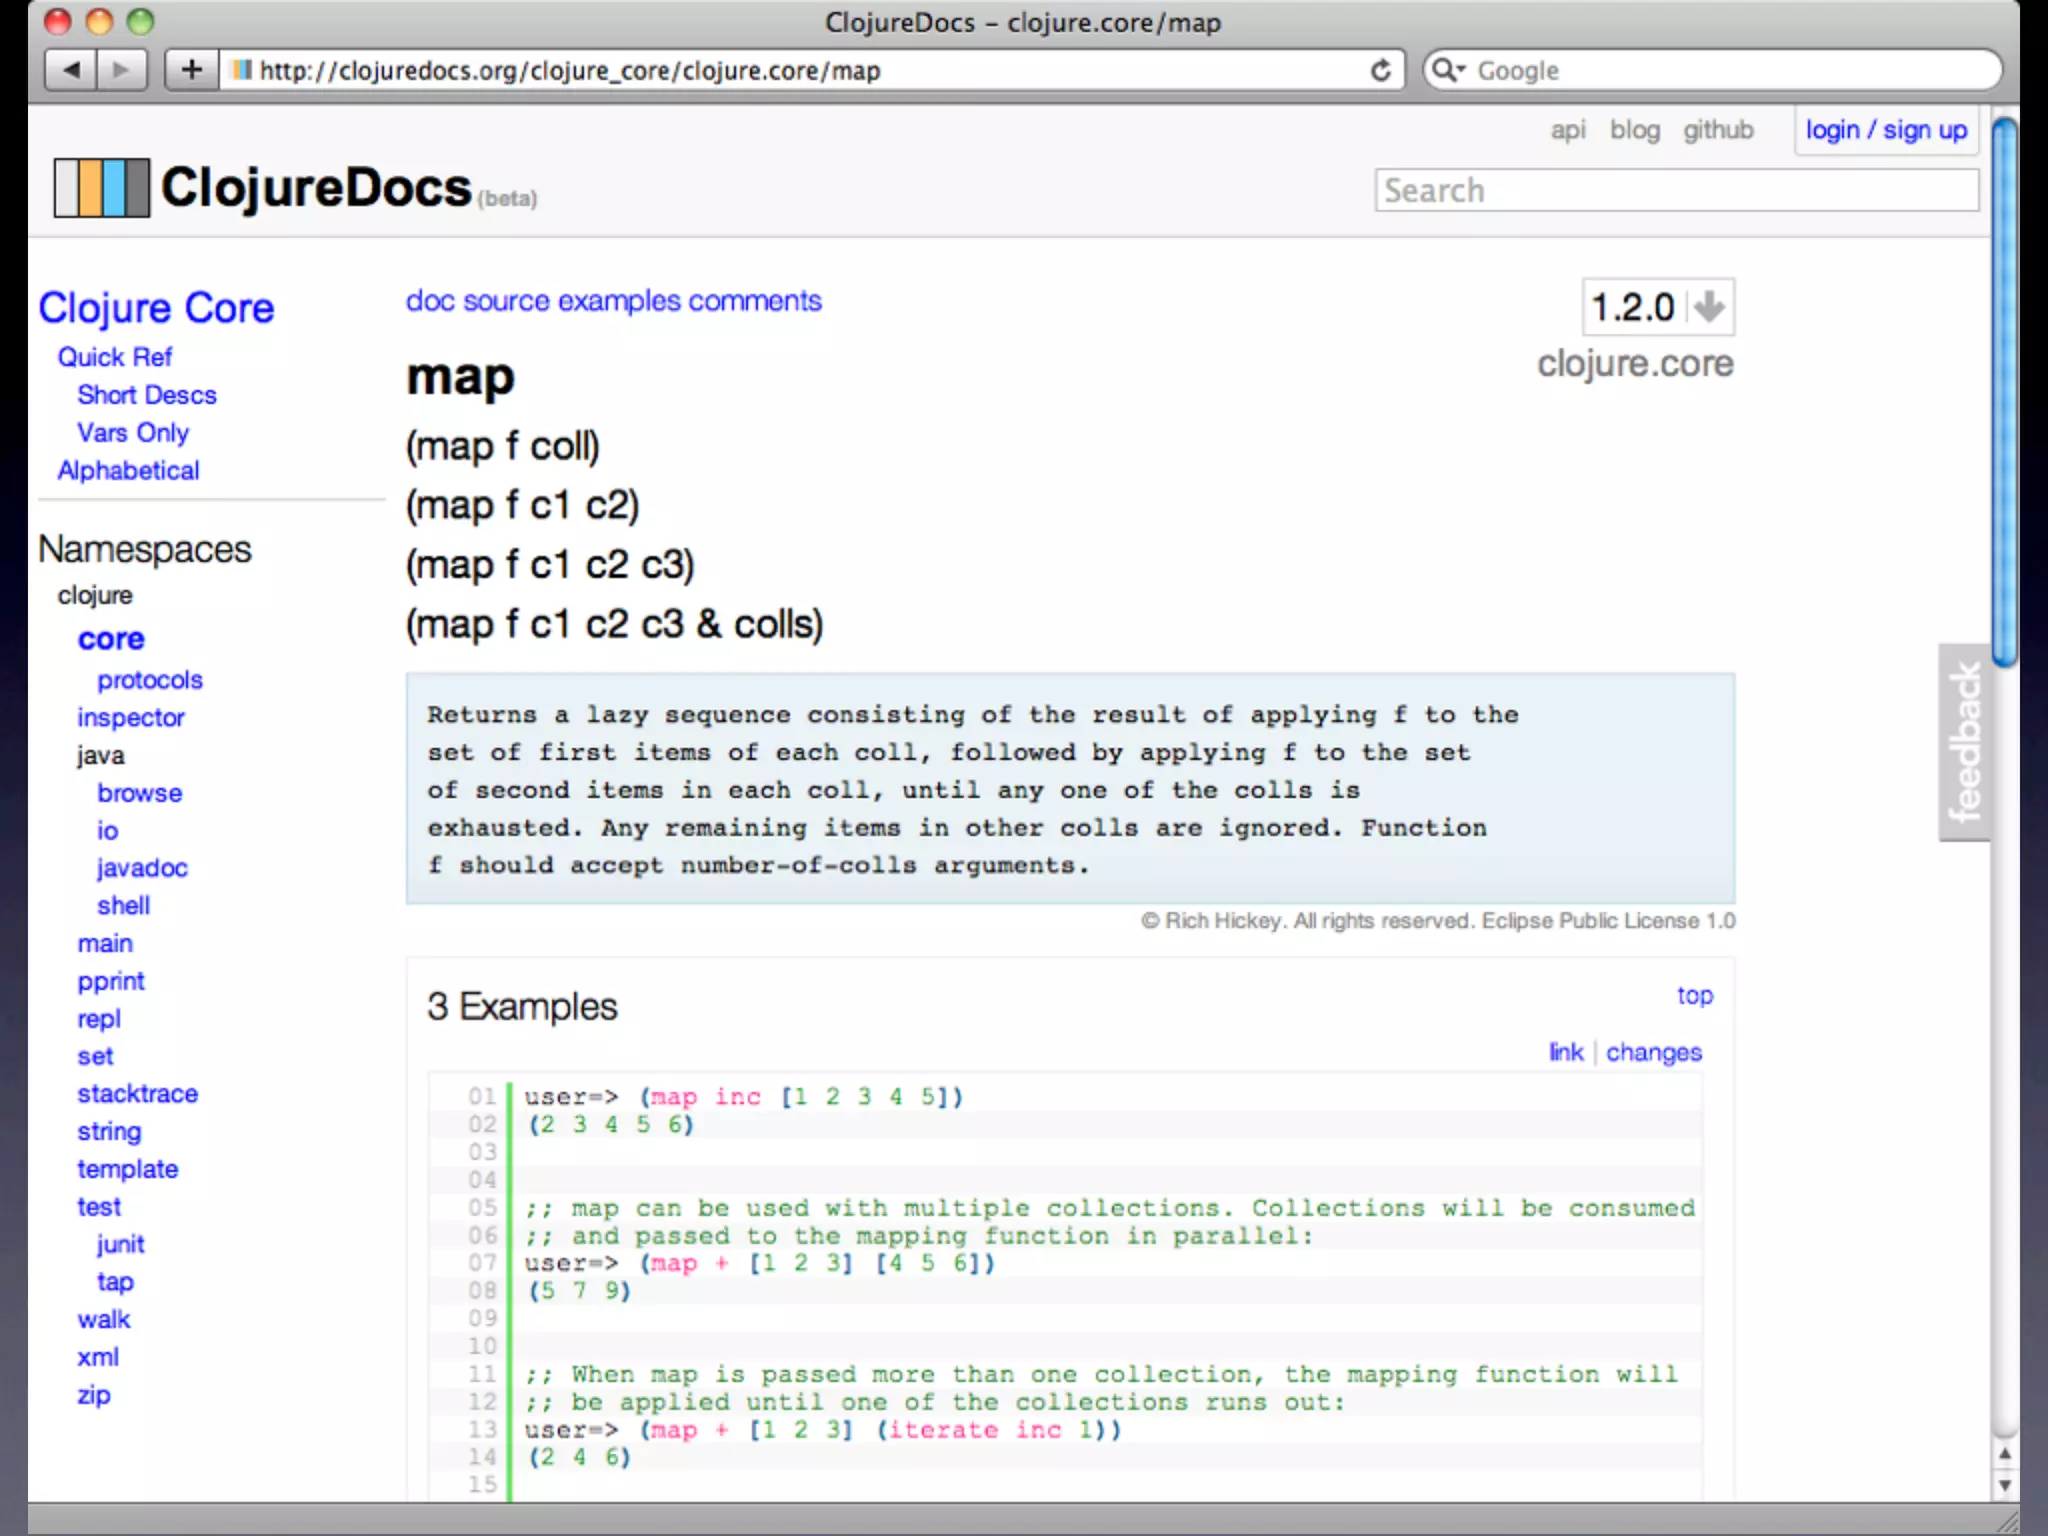Select the string namespace

pyautogui.click(x=109, y=1132)
